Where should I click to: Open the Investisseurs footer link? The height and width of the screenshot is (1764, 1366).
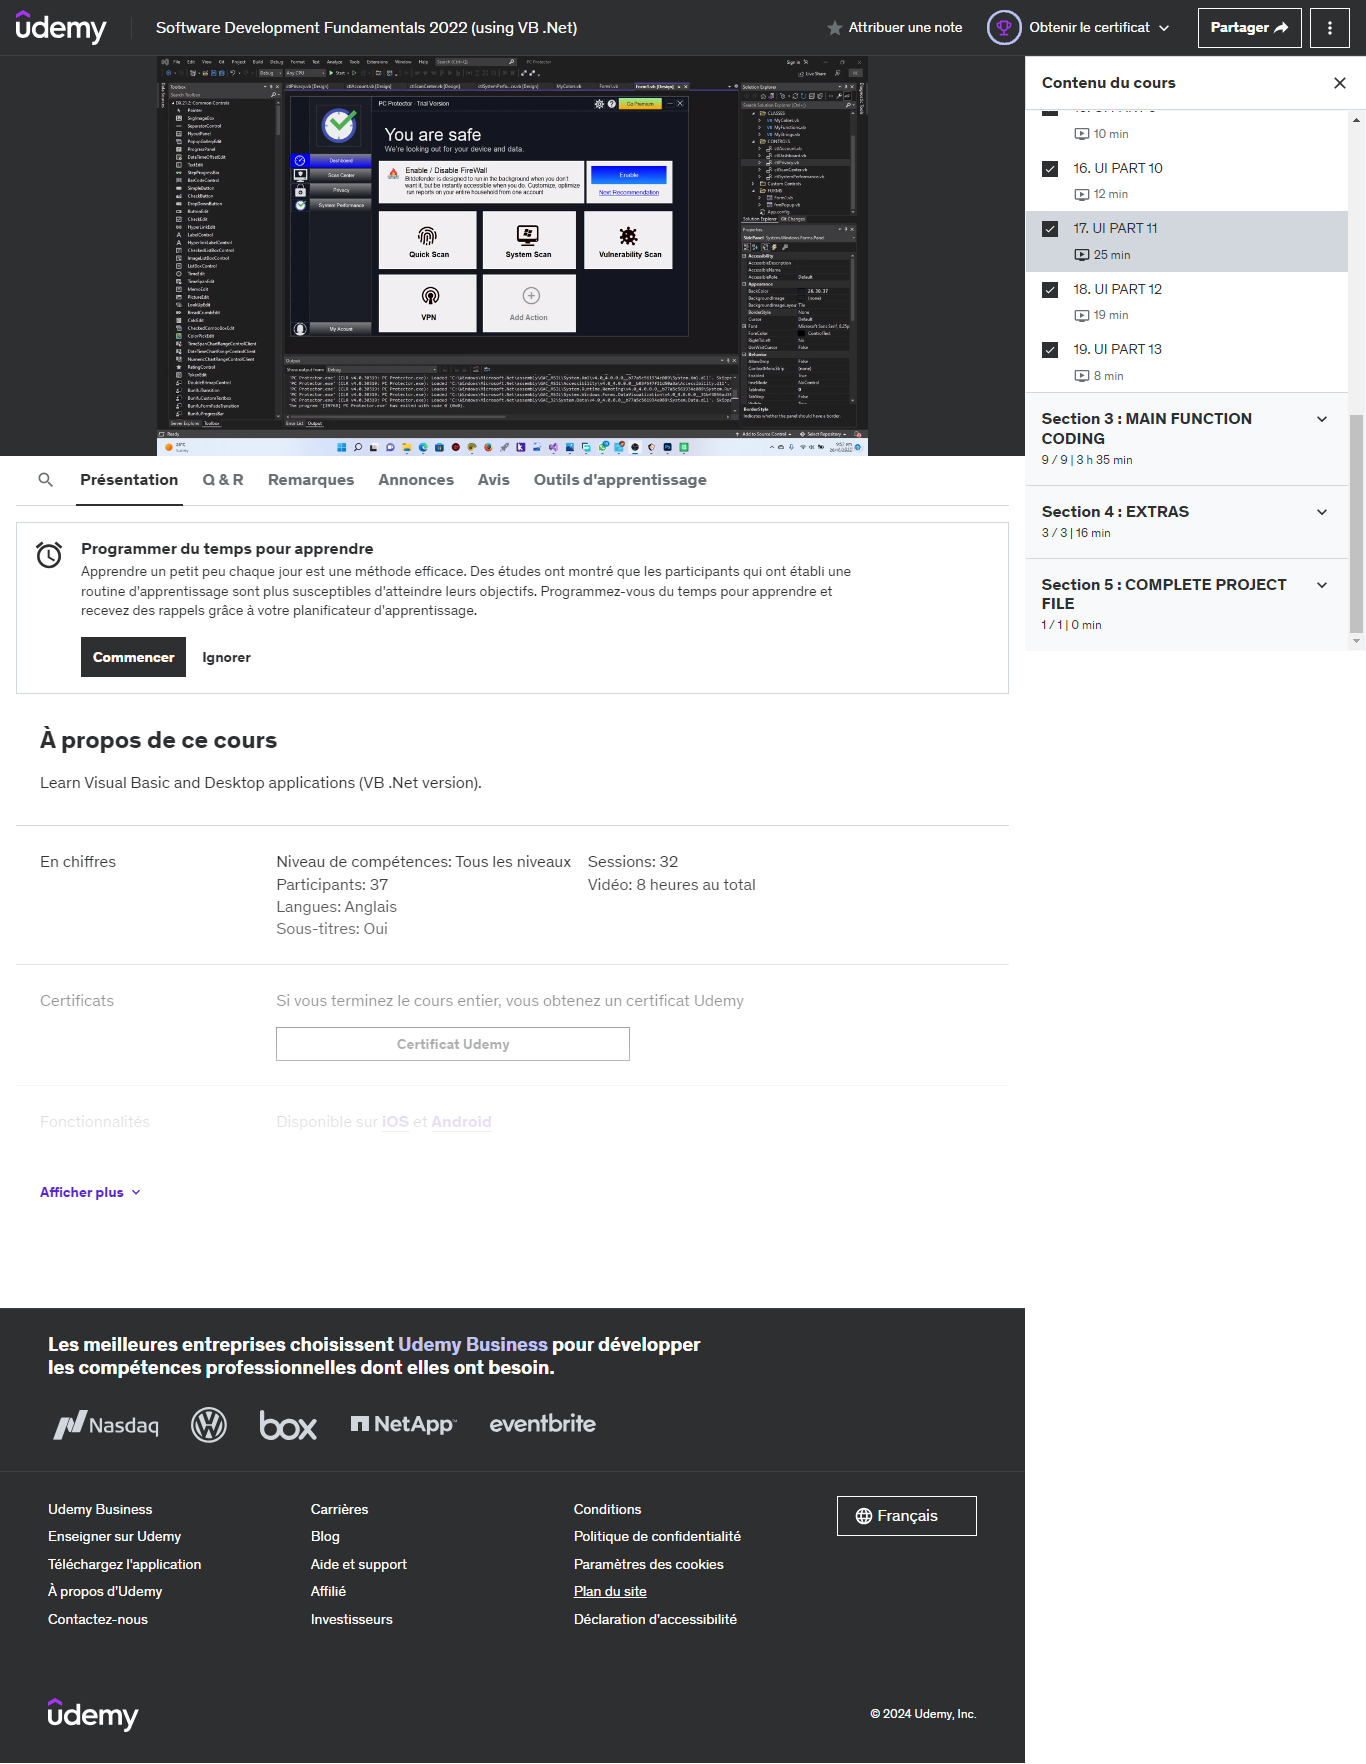pos(351,1619)
